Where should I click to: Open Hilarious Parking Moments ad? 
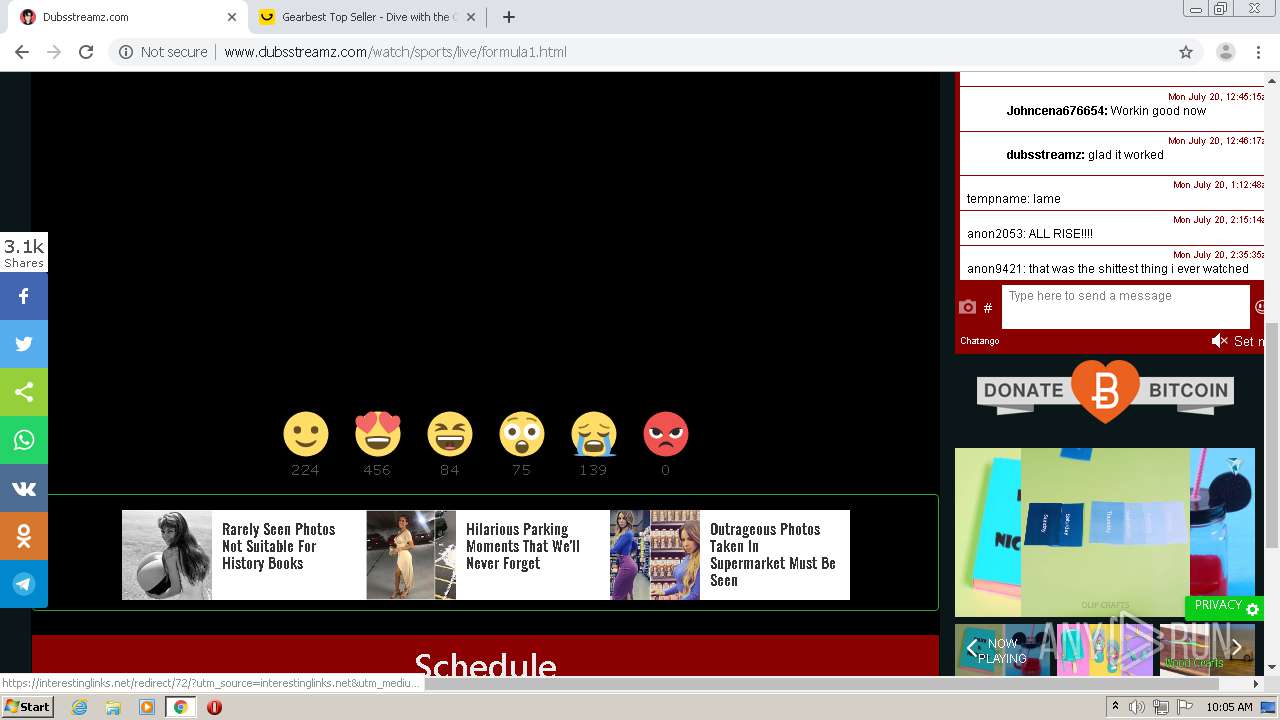(486, 555)
